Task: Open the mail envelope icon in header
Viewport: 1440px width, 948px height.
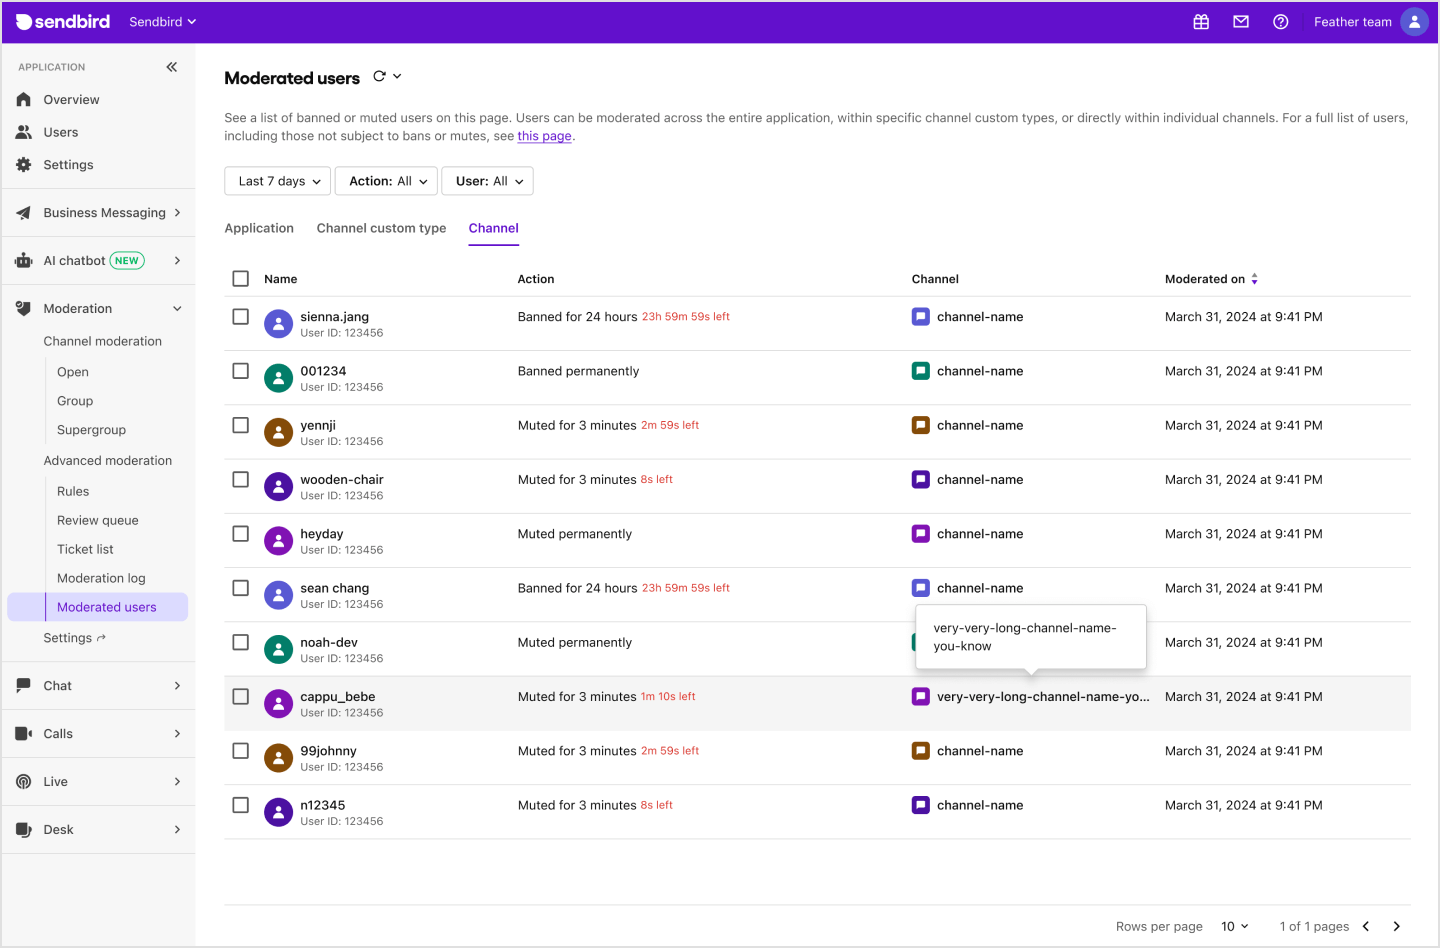Action: tap(1241, 22)
